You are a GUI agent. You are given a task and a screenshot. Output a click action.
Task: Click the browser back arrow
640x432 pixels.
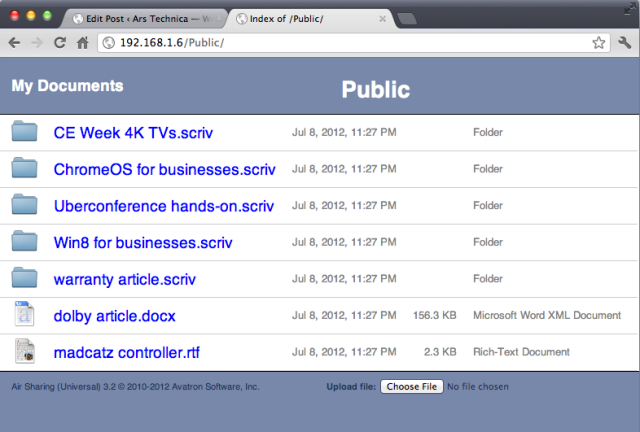coord(14,42)
